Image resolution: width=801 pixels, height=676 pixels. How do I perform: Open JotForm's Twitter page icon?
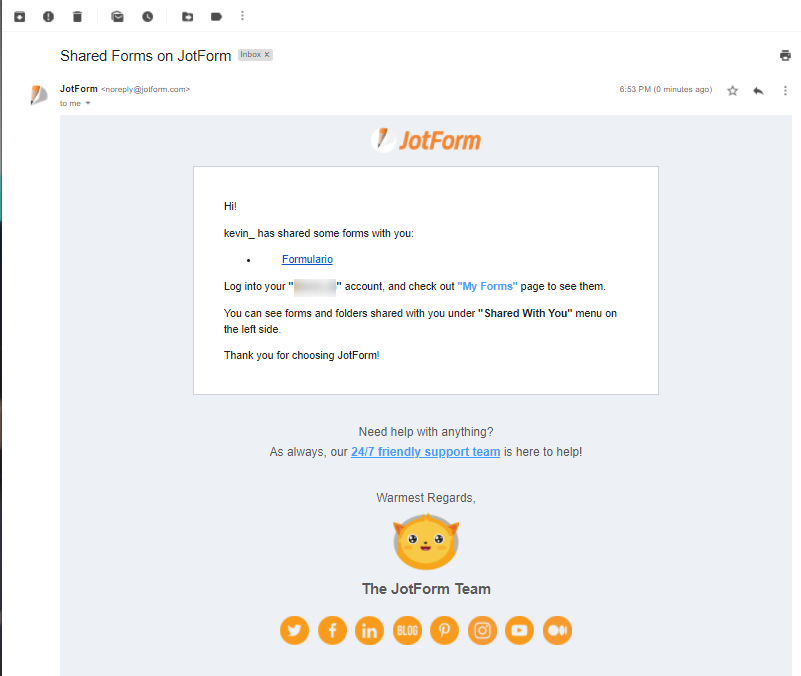click(x=294, y=630)
